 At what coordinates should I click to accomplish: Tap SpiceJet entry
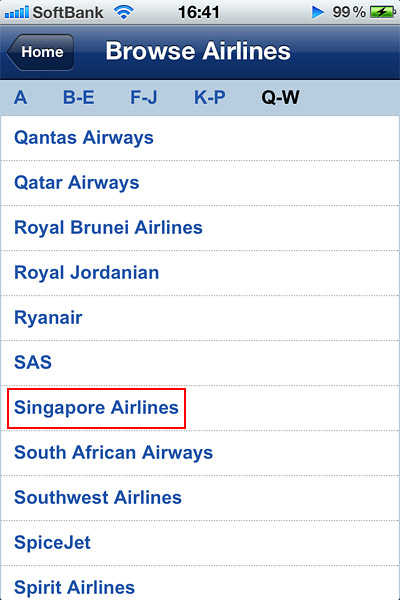click(200, 543)
